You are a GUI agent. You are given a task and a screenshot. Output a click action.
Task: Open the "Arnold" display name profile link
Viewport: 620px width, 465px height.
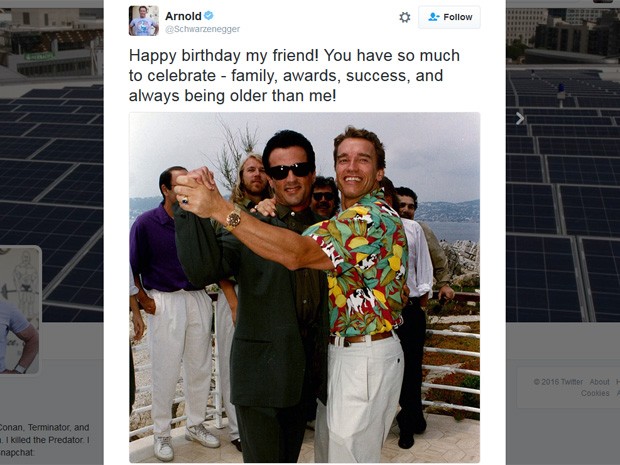182,16
